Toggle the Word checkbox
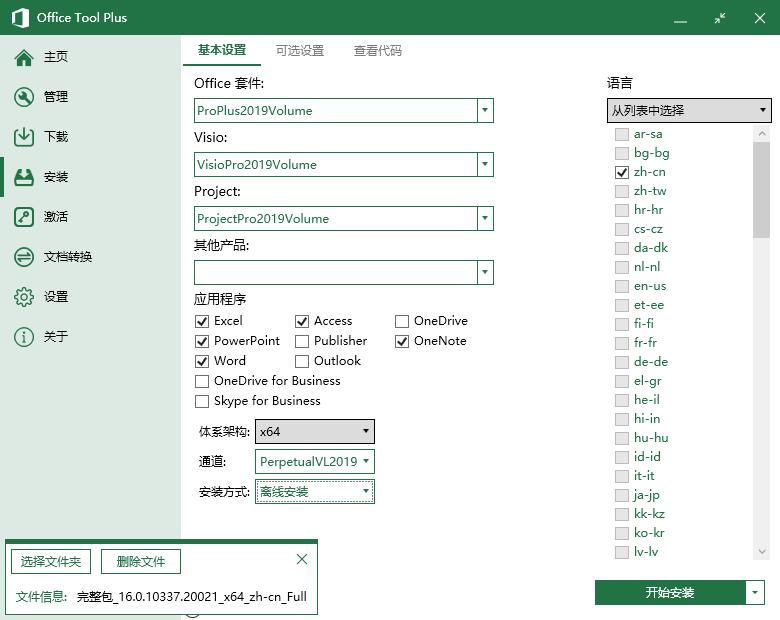The width and height of the screenshot is (780, 620). (201, 361)
